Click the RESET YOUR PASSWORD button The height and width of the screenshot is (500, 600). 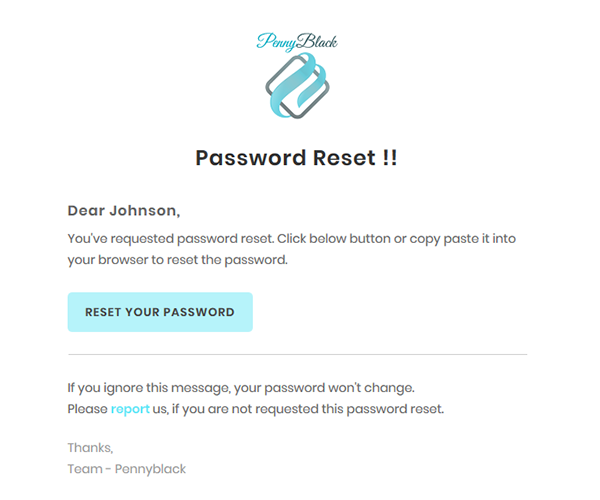pyautogui.click(x=160, y=312)
